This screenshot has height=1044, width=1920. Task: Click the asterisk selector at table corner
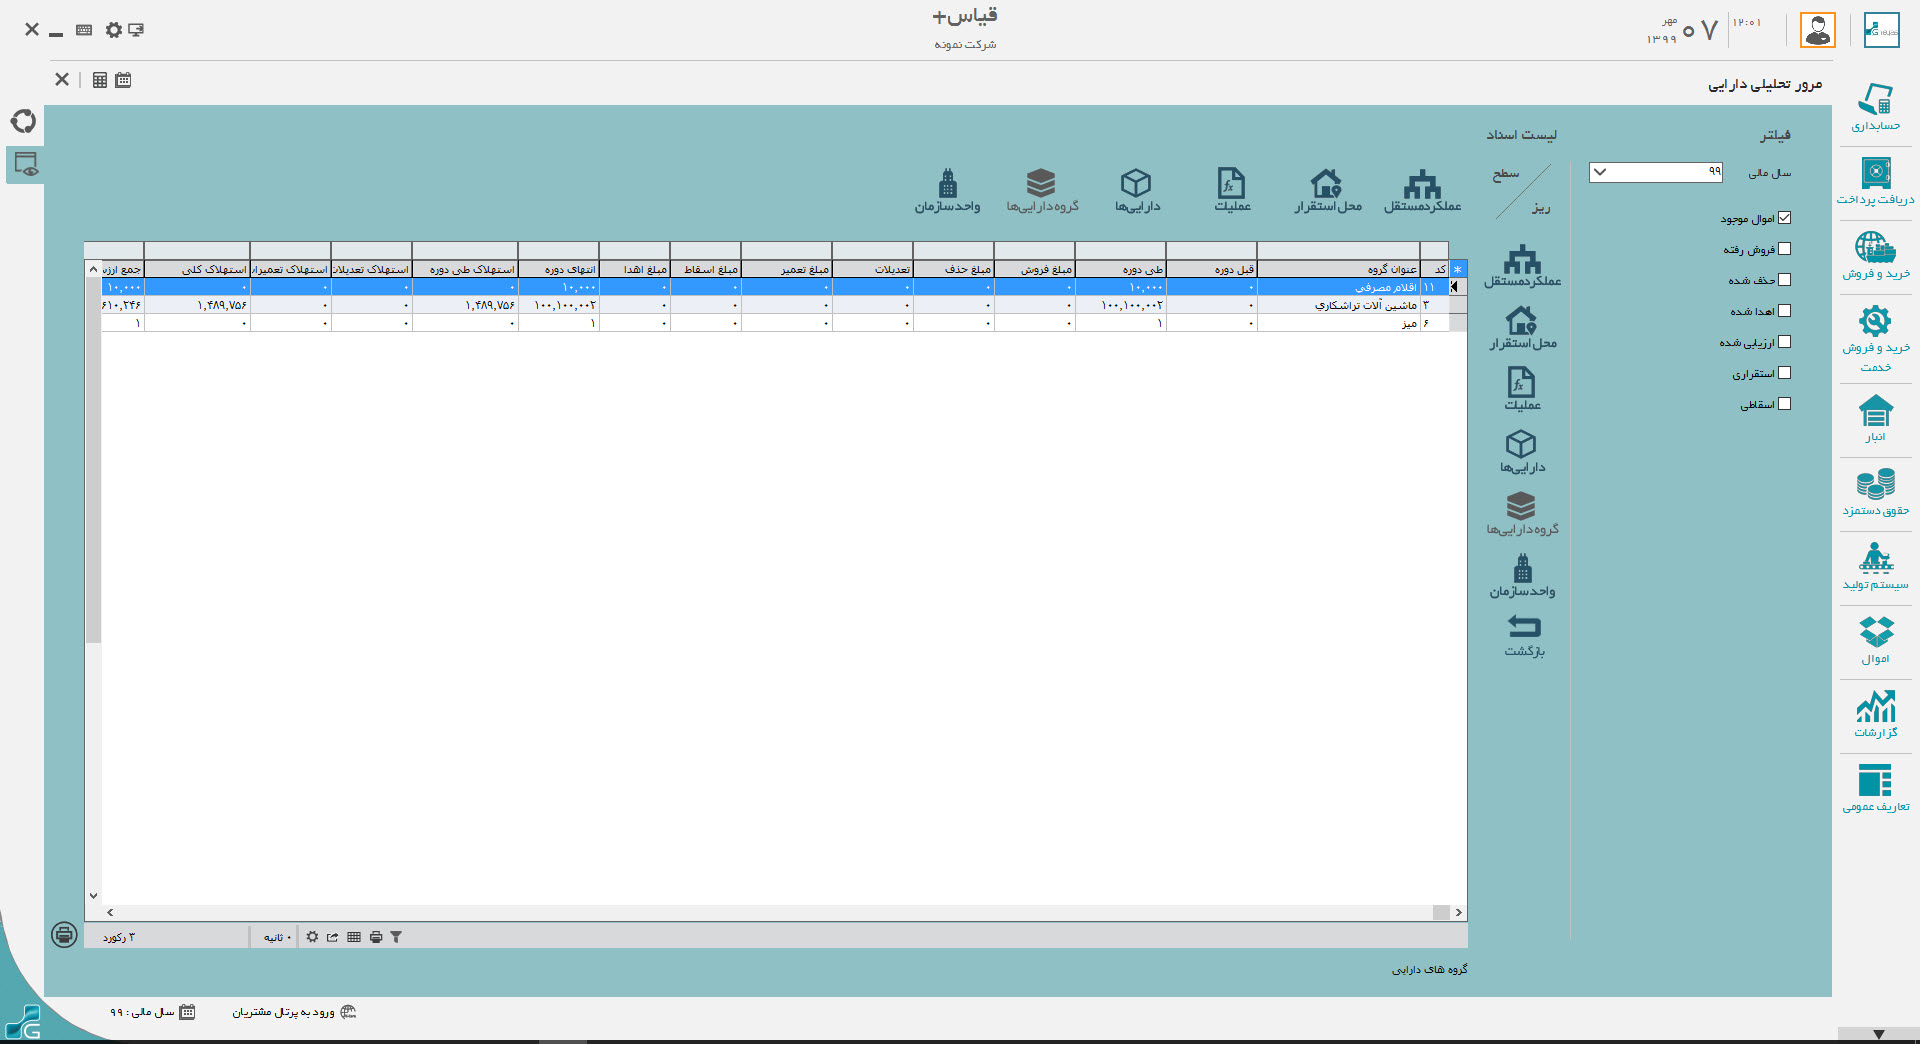coord(1458,269)
